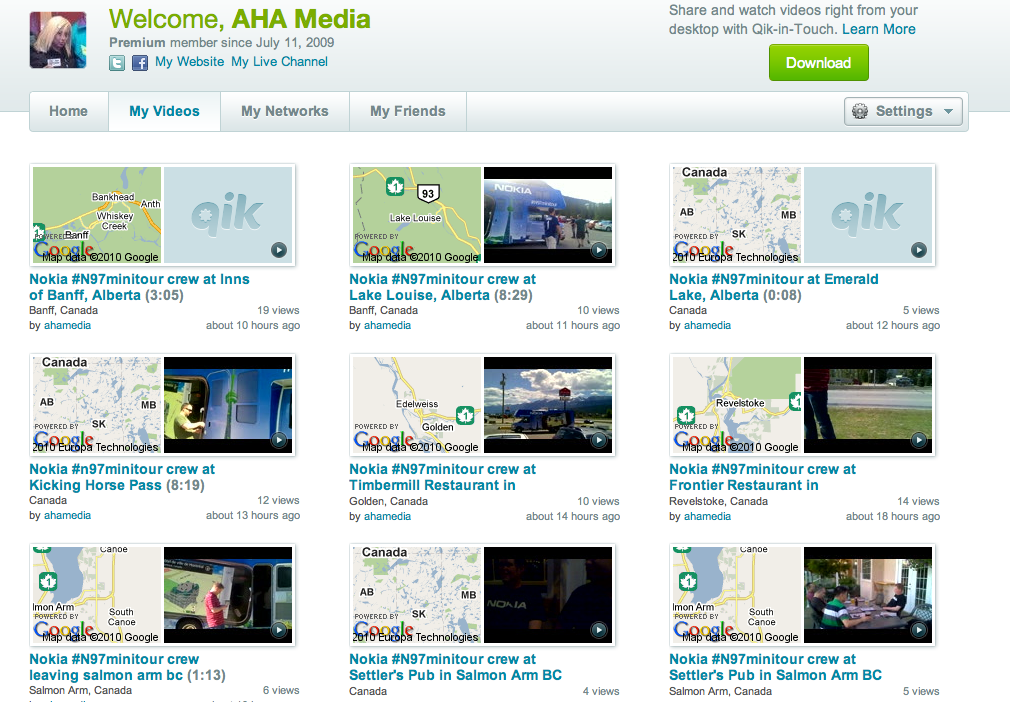This screenshot has height=702, width=1010.
Task: Start the Timbermill Restaurant video via play icon
Action: (x=598, y=440)
